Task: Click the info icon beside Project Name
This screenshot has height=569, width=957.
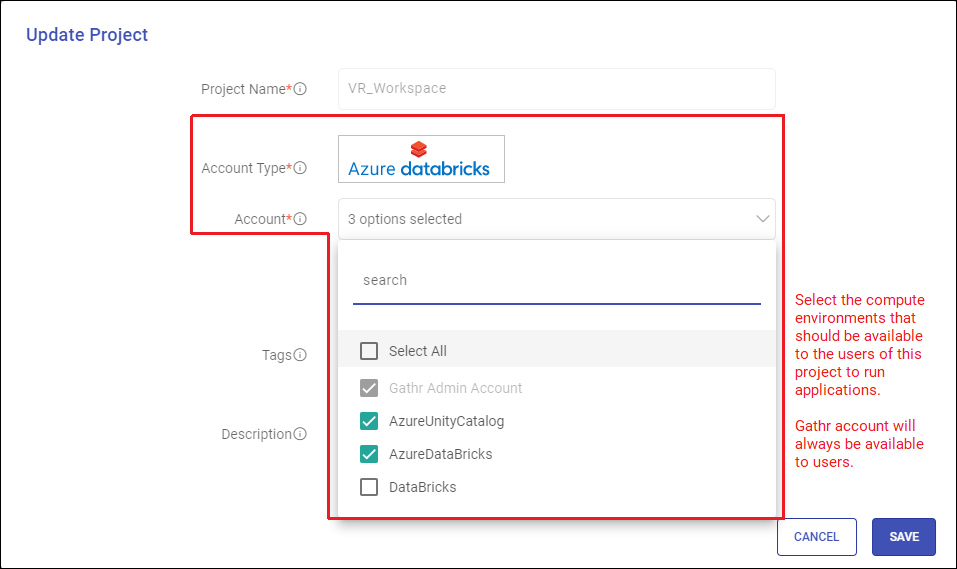Action: [x=300, y=89]
